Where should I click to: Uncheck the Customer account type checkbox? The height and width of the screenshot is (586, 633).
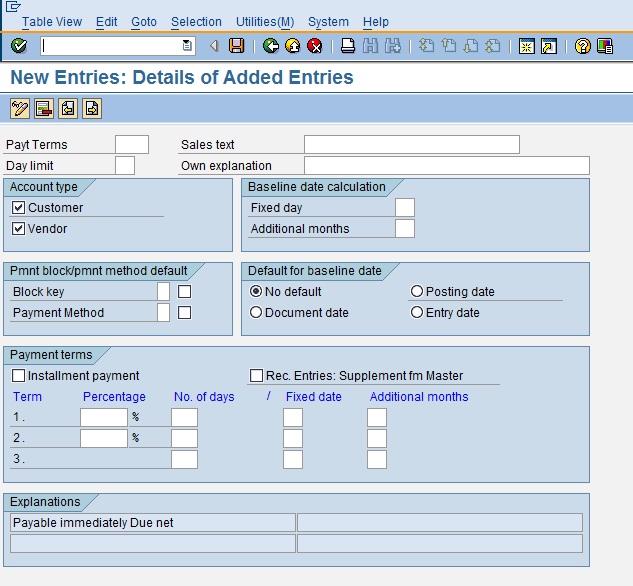[18, 208]
